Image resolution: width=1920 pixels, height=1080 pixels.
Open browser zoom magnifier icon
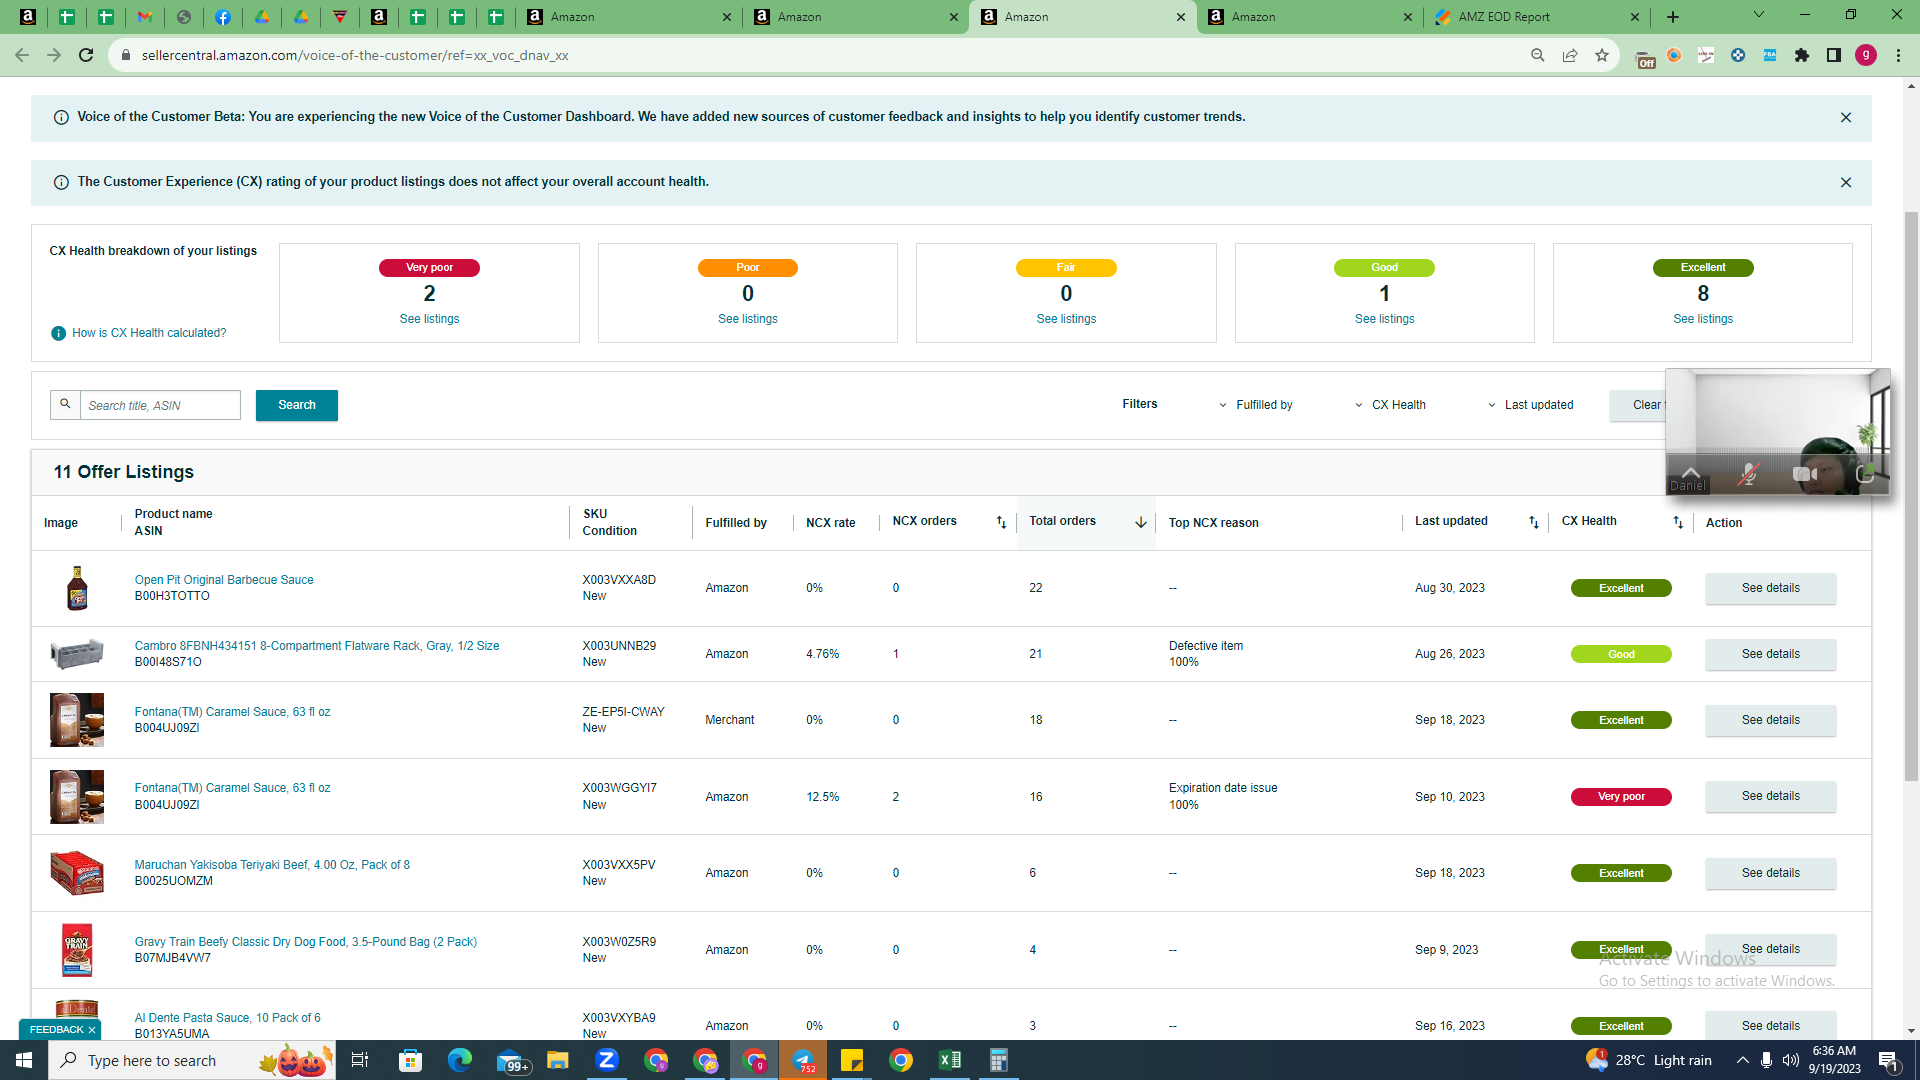coord(1538,55)
